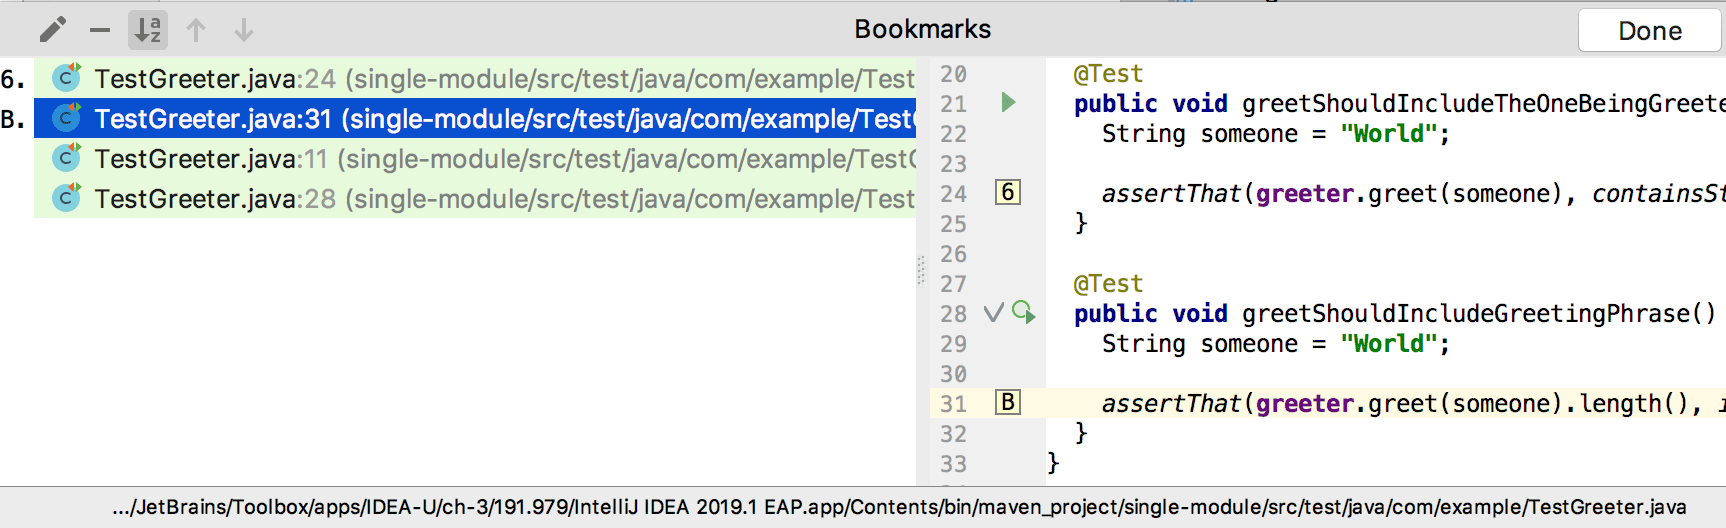Click checkmark bookmark icon at line 28
Image resolution: width=1726 pixels, height=528 pixels.
point(993,313)
